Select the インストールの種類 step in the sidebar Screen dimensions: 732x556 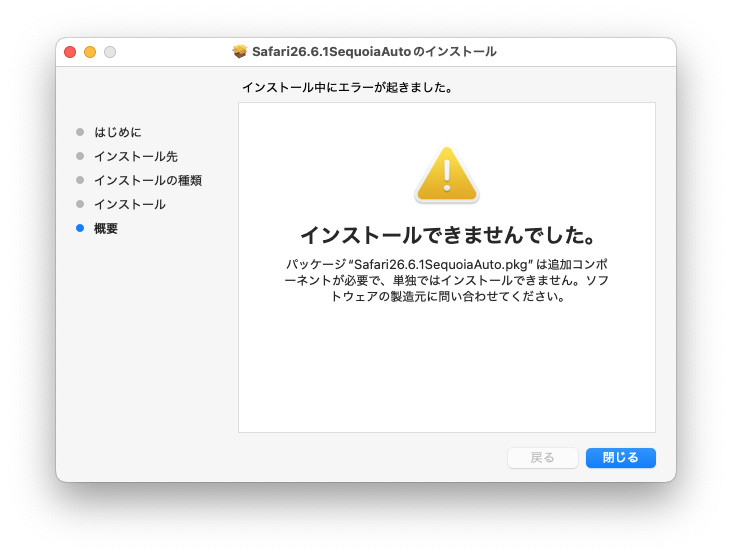(x=148, y=180)
